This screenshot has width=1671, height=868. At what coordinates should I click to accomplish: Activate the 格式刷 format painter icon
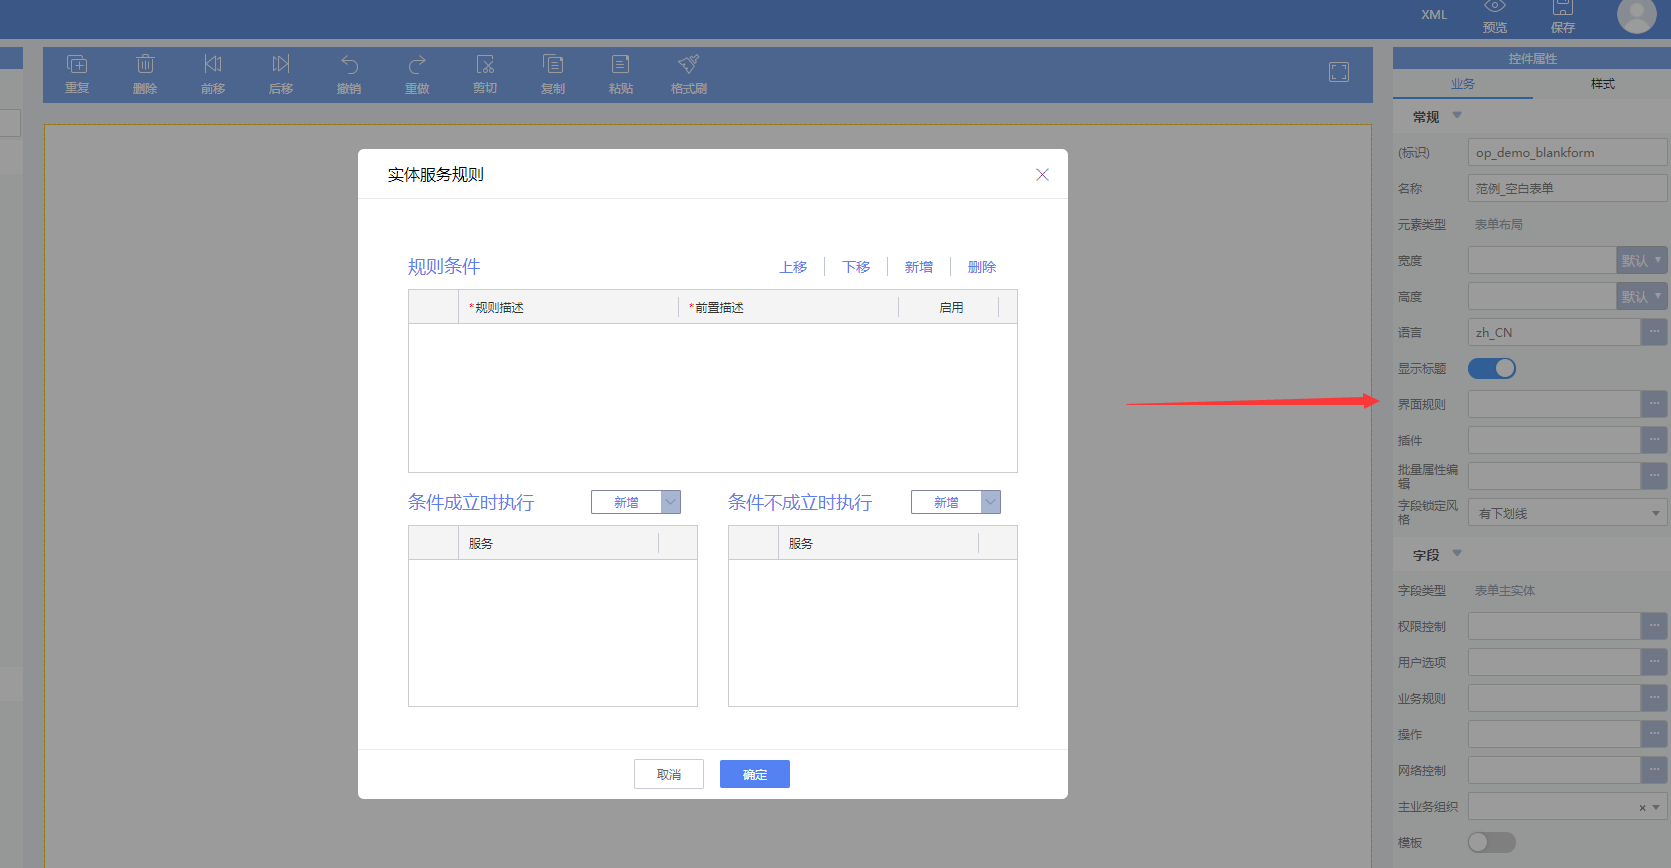[689, 64]
